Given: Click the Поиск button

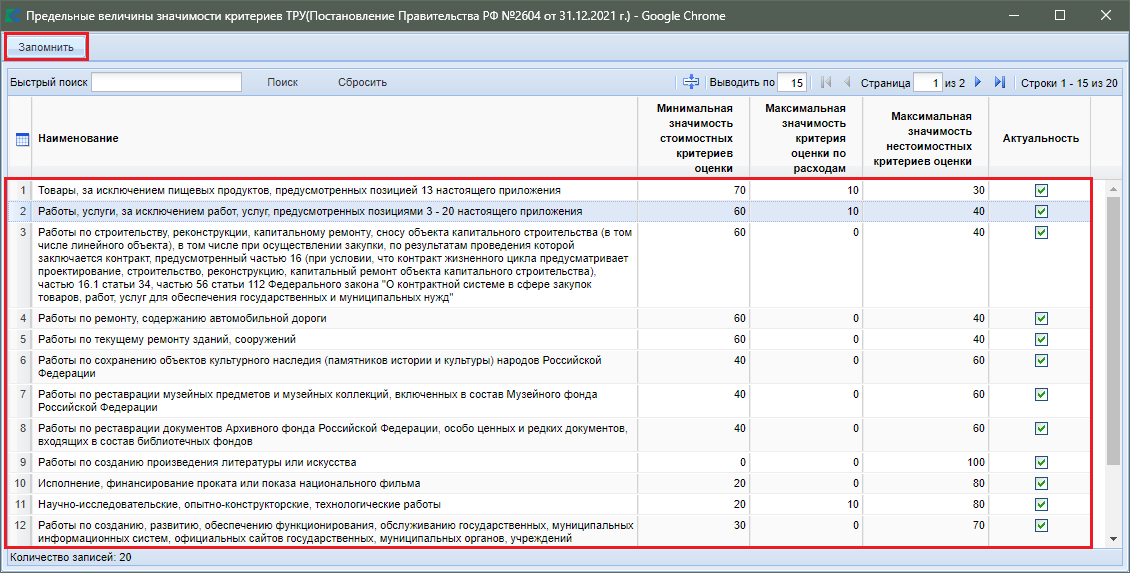Looking at the screenshot, I should click(x=282, y=82).
